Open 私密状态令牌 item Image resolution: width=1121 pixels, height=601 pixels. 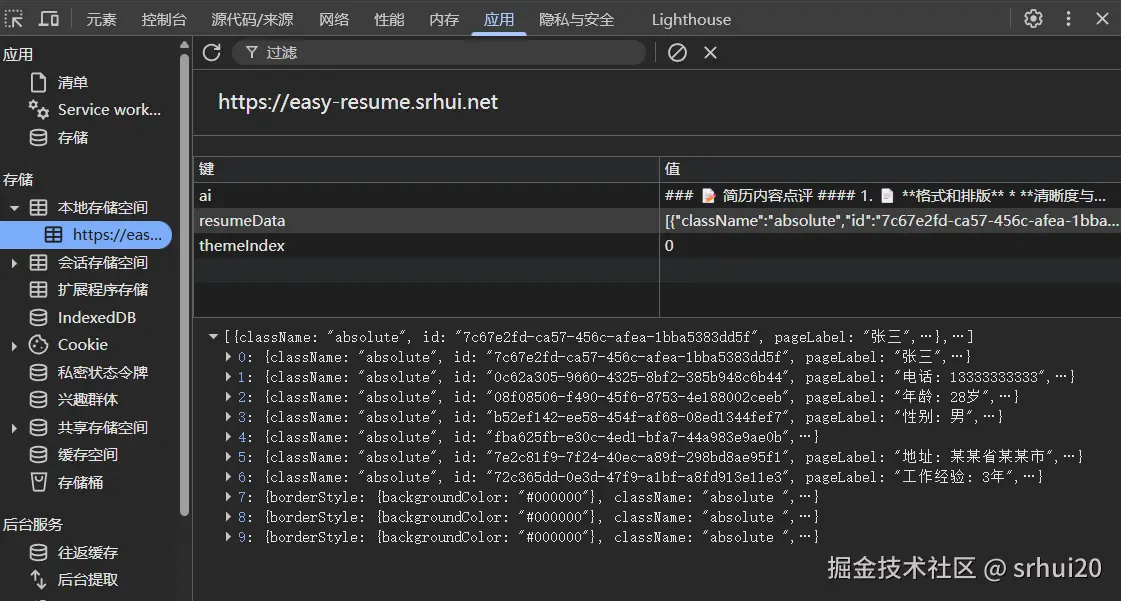tap(102, 372)
